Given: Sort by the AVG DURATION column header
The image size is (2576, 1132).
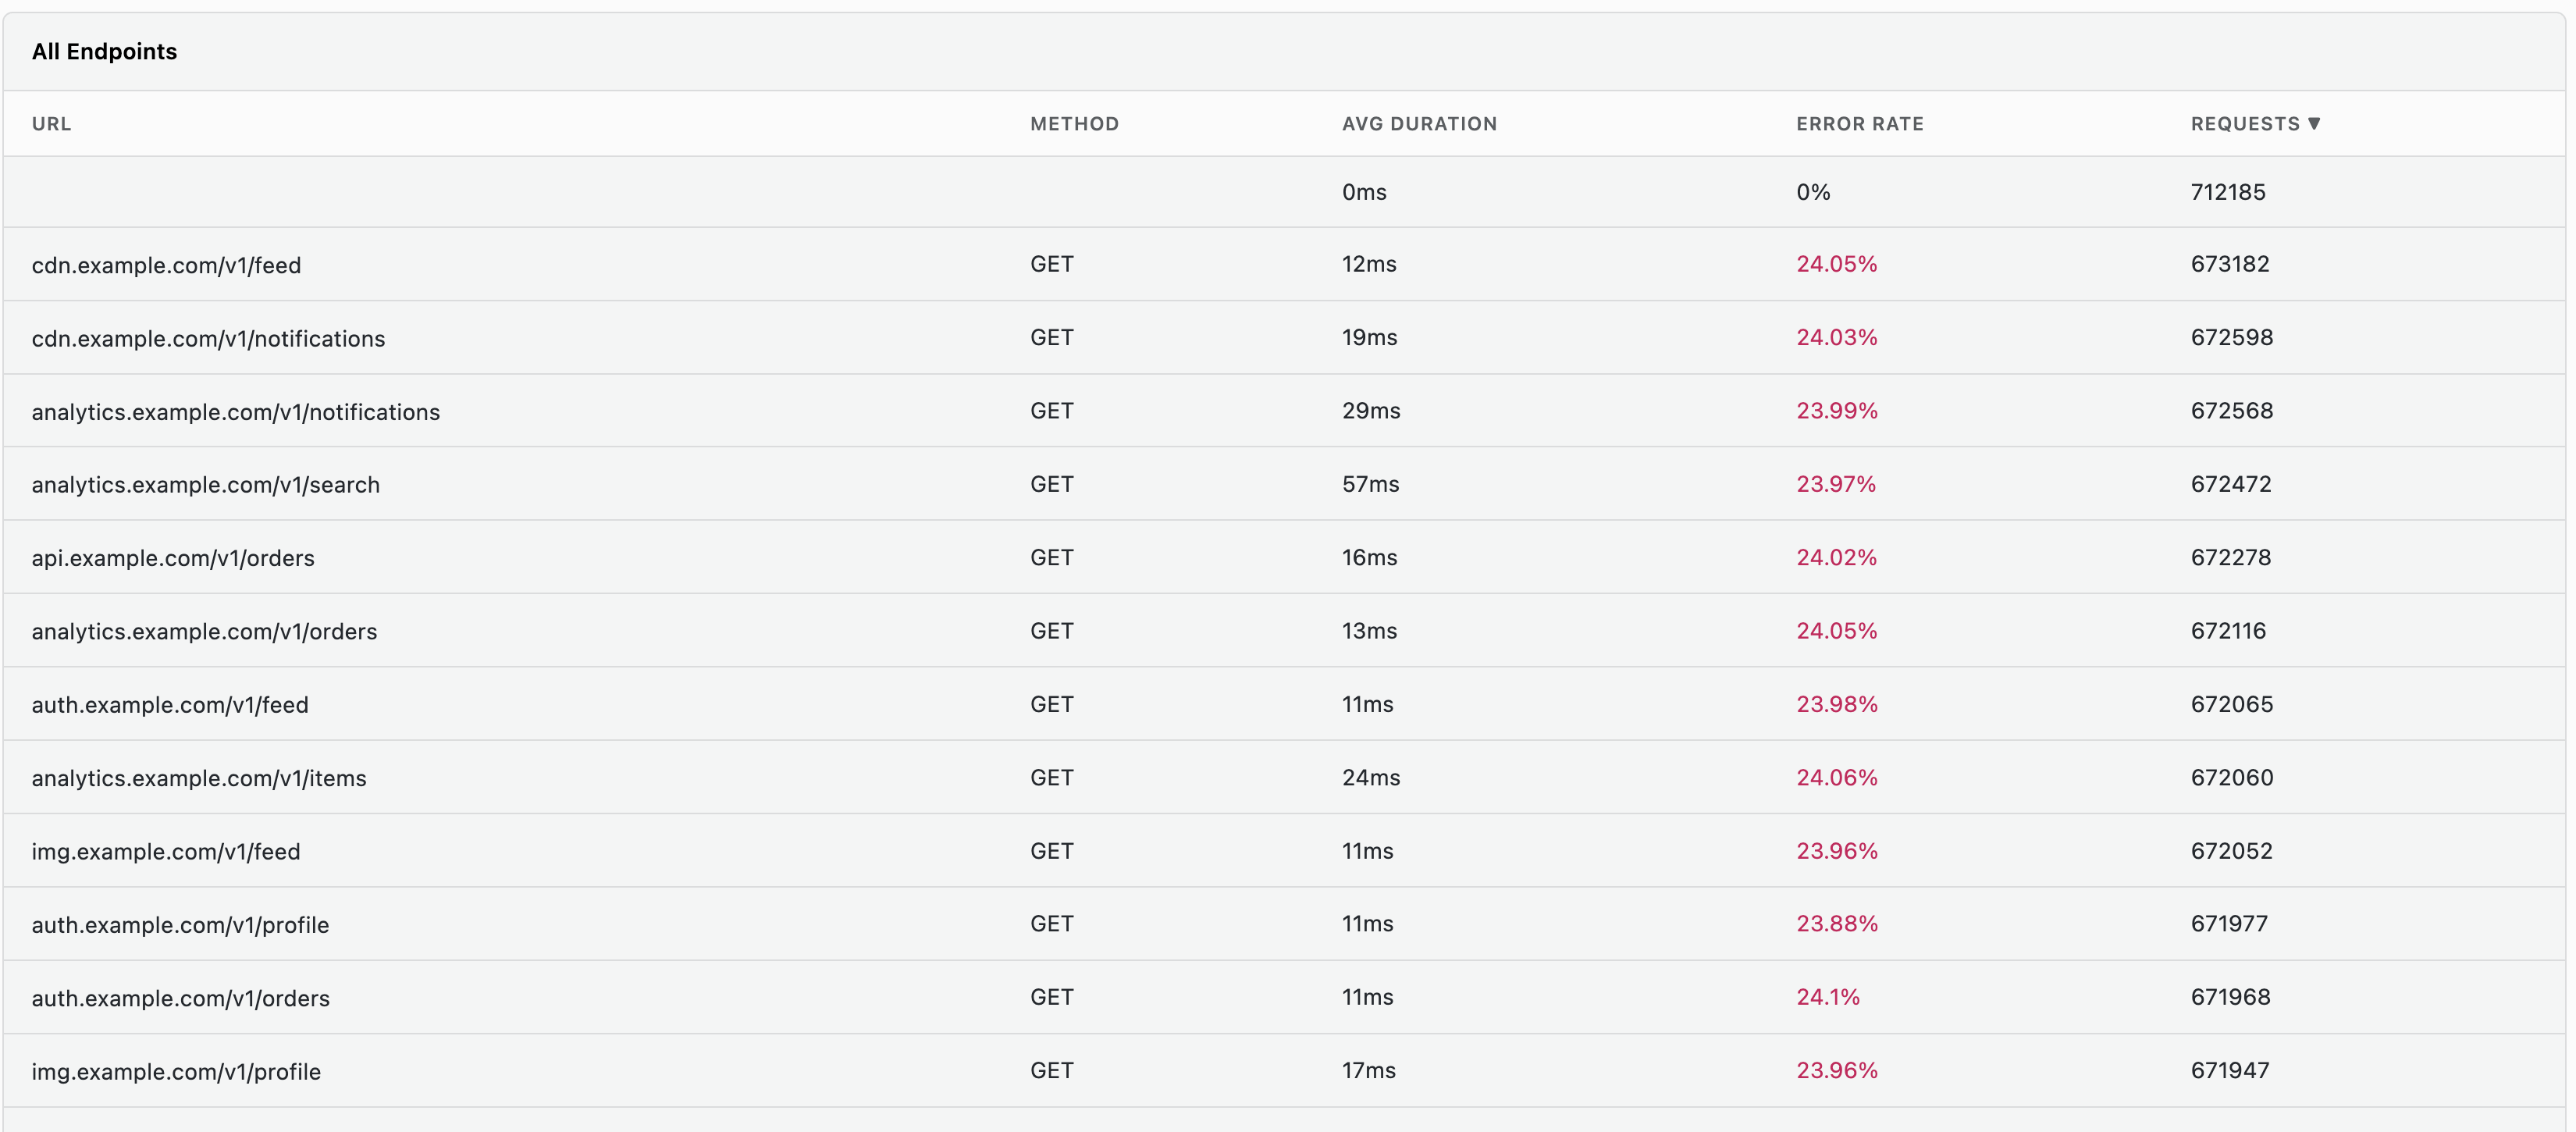Looking at the screenshot, I should pyautogui.click(x=1419, y=124).
